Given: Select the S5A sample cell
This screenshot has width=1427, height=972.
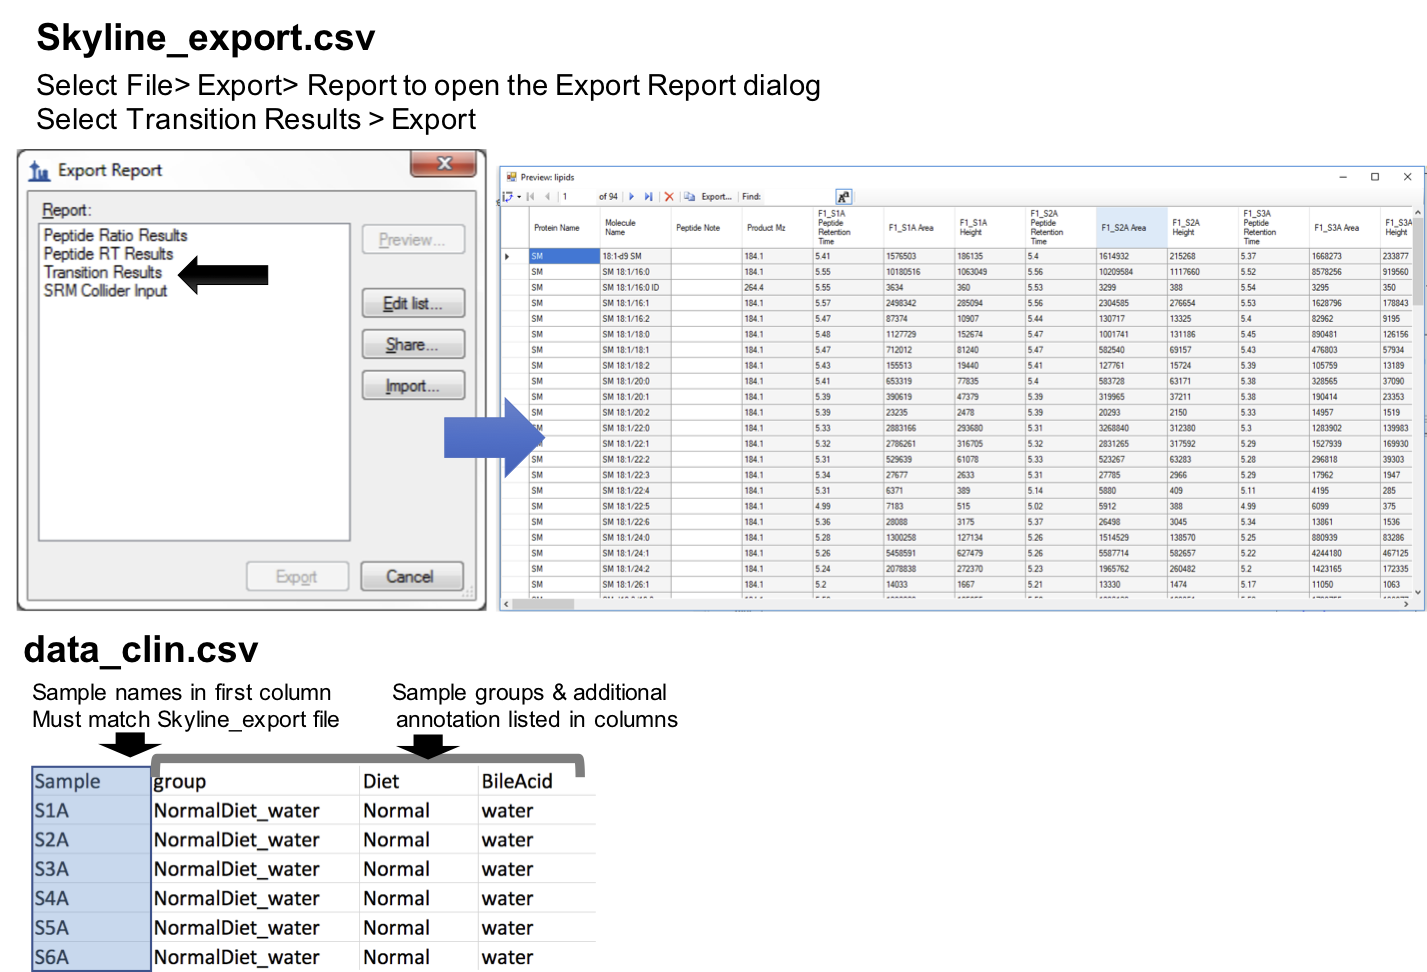Looking at the screenshot, I should [91, 927].
